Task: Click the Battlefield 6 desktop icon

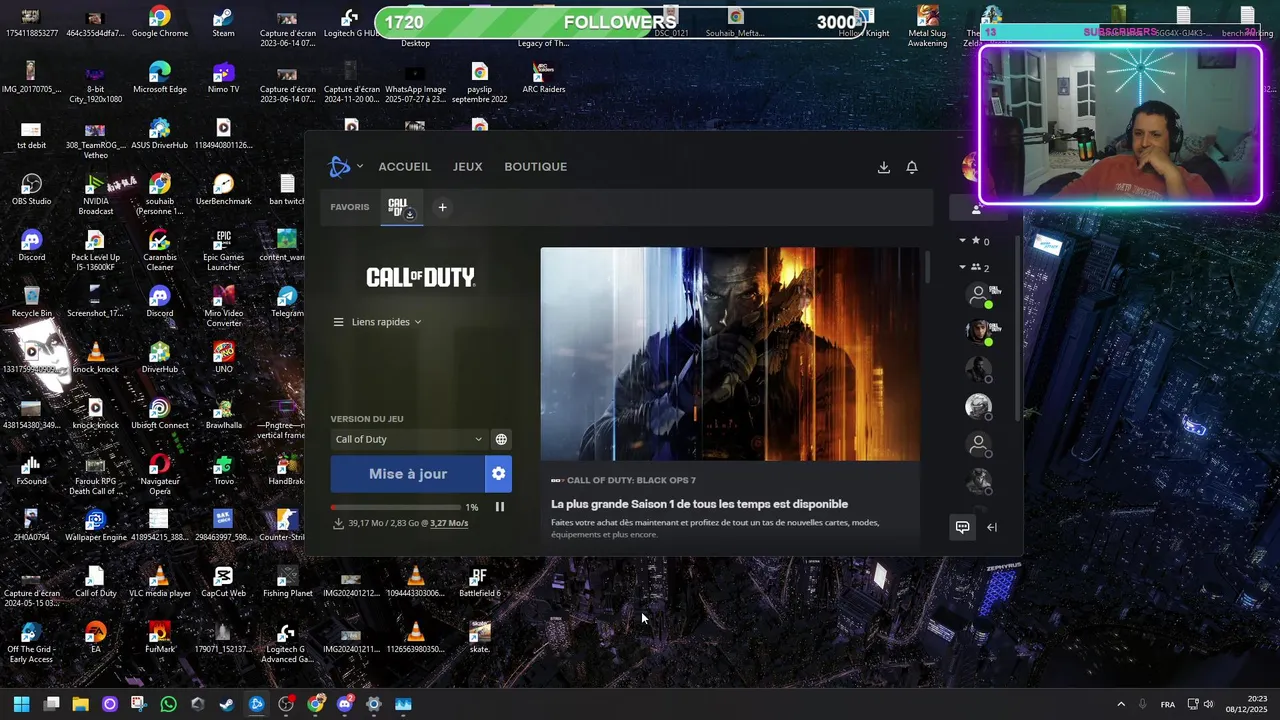Action: pos(479,582)
